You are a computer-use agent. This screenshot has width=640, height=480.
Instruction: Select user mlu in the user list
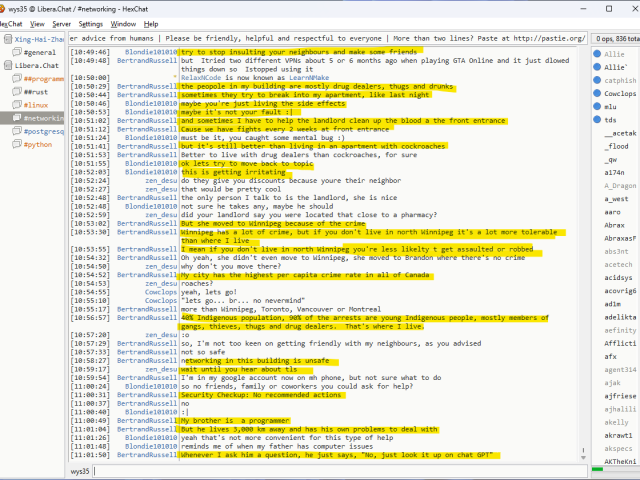tap(610, 107)
